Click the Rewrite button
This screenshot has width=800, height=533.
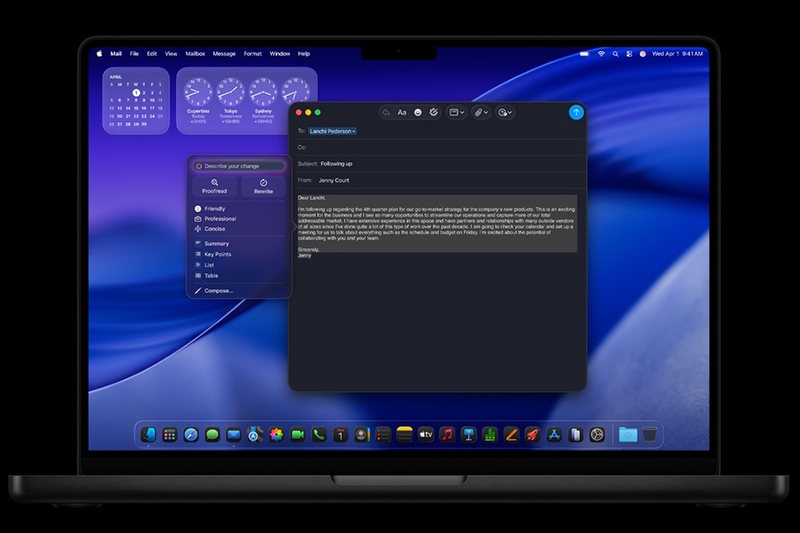[x=263, y=186]
